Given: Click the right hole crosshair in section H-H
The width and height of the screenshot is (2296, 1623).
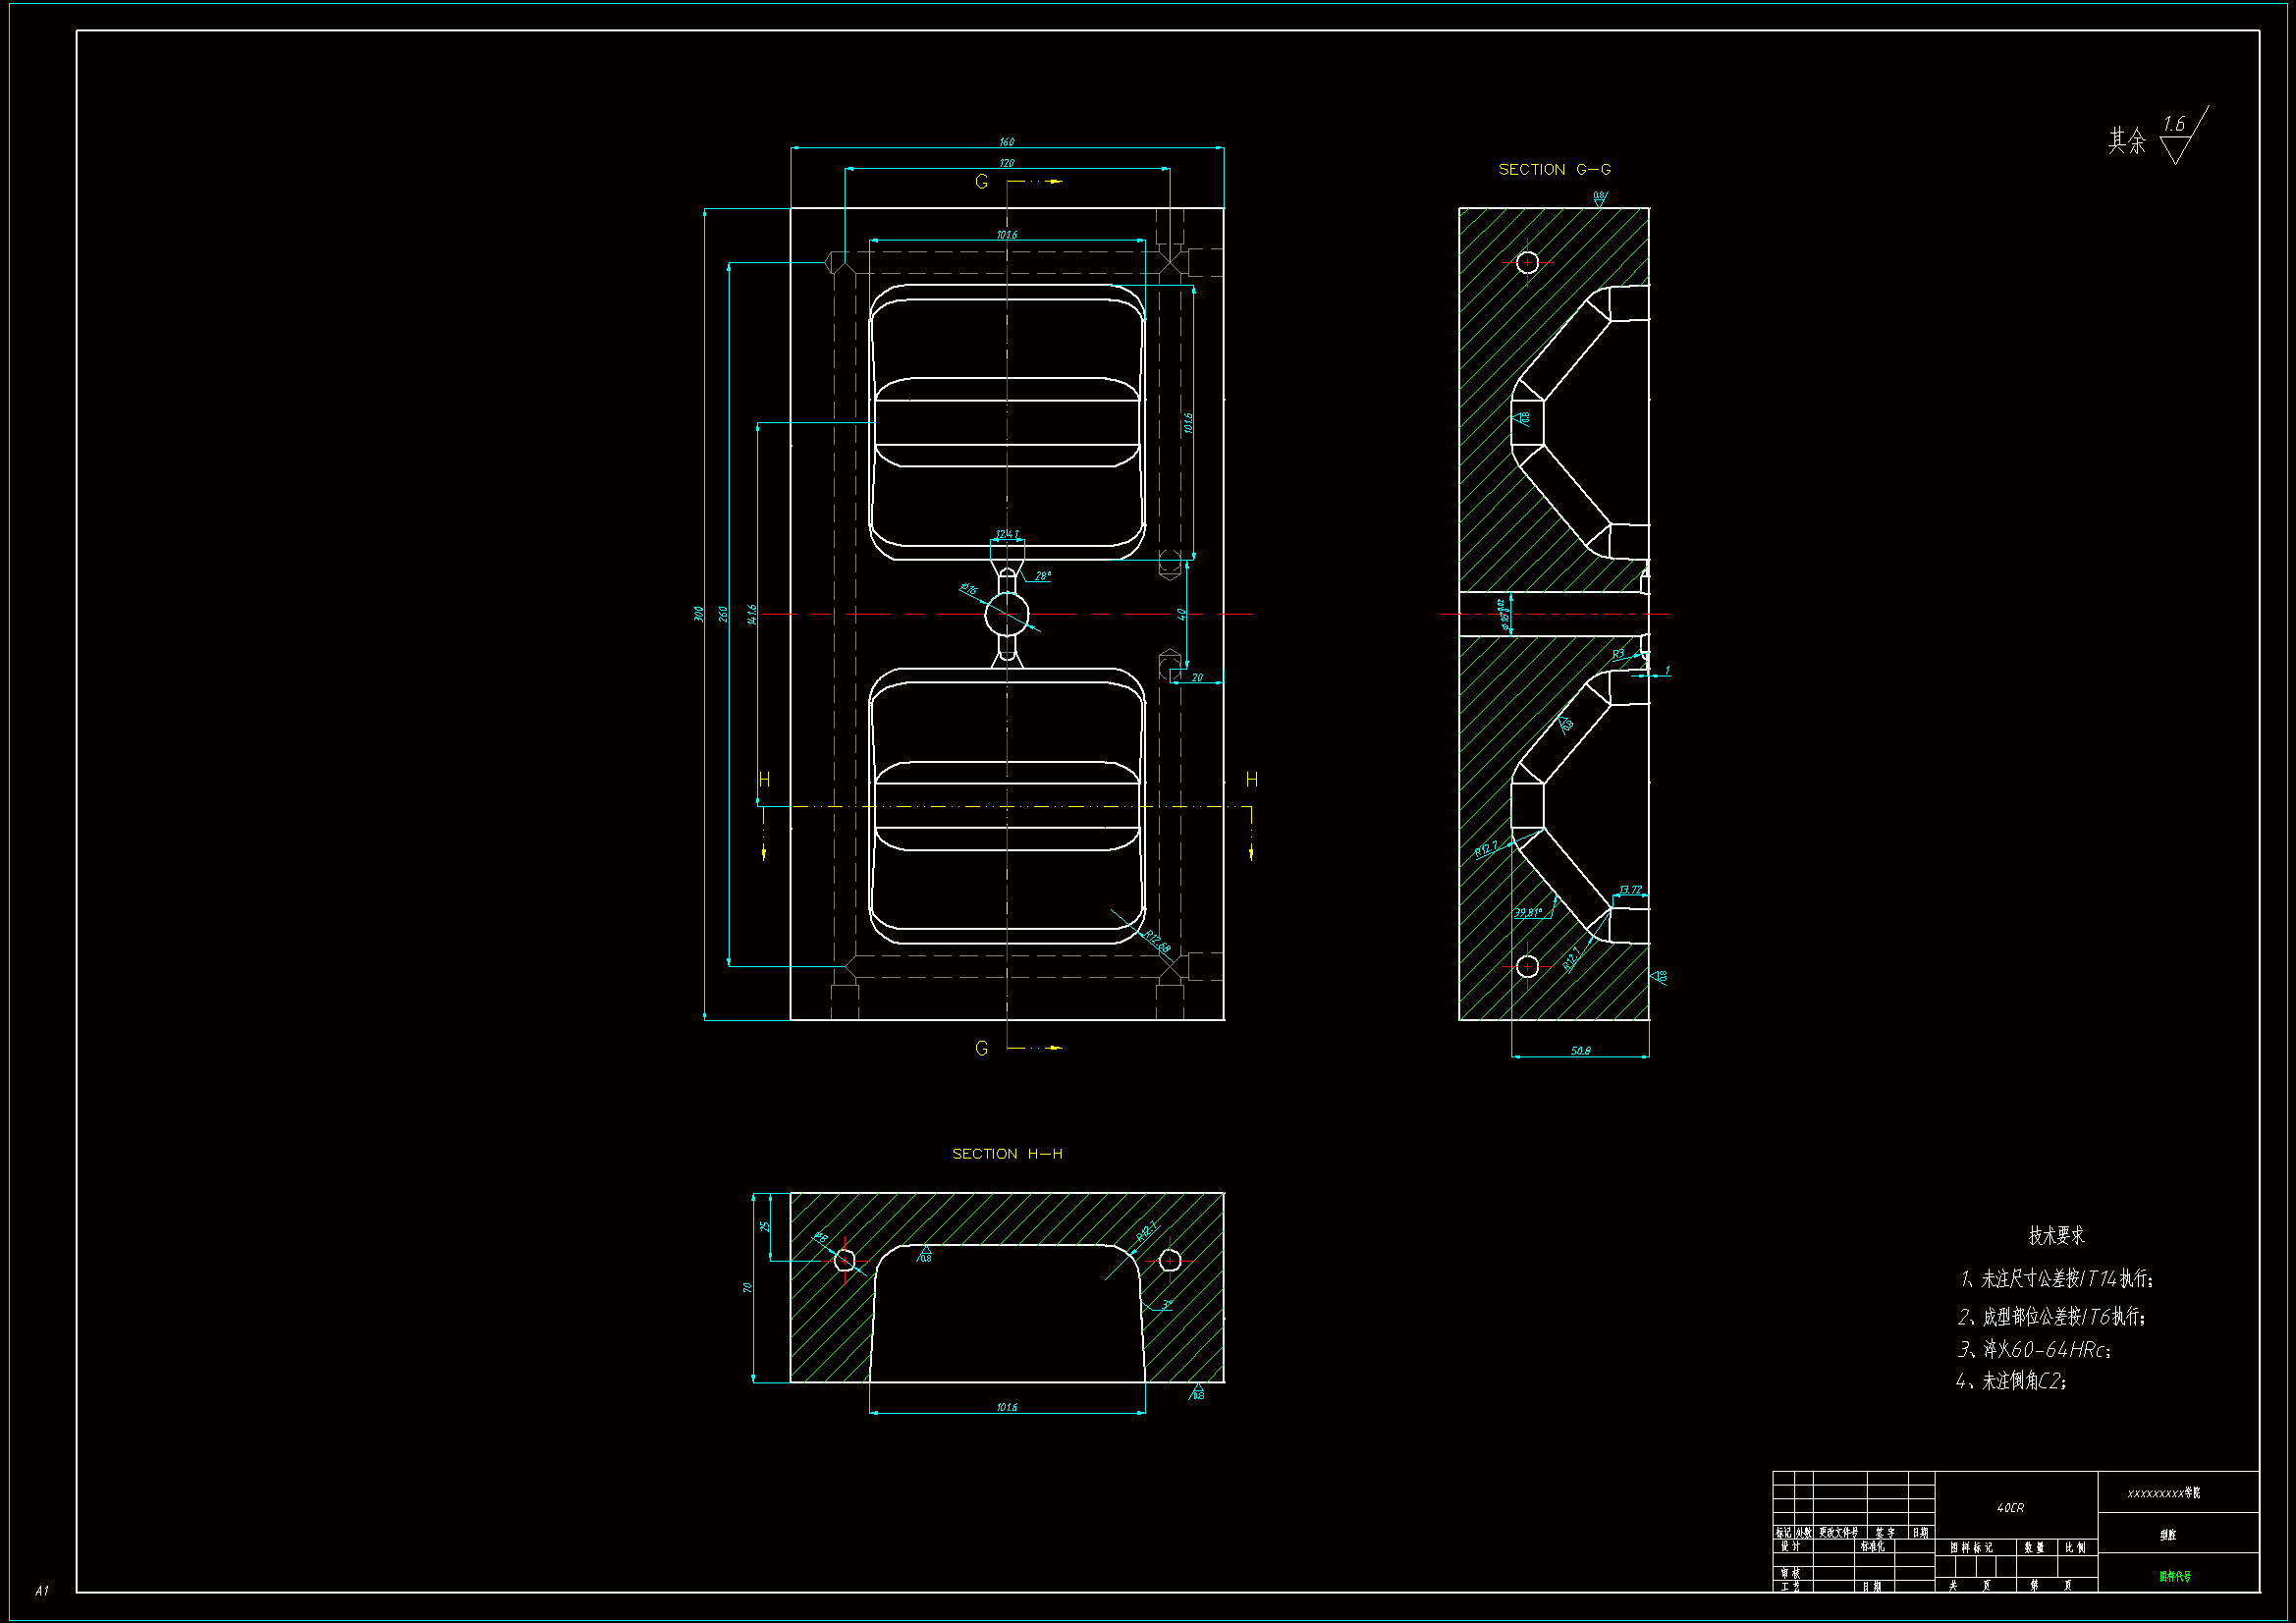Looking at the screenshot, I should (x=1170, y=1261).
